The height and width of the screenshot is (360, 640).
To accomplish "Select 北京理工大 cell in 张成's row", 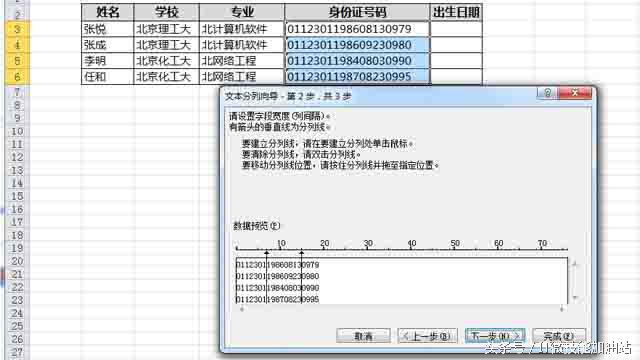I will (167, 45).
